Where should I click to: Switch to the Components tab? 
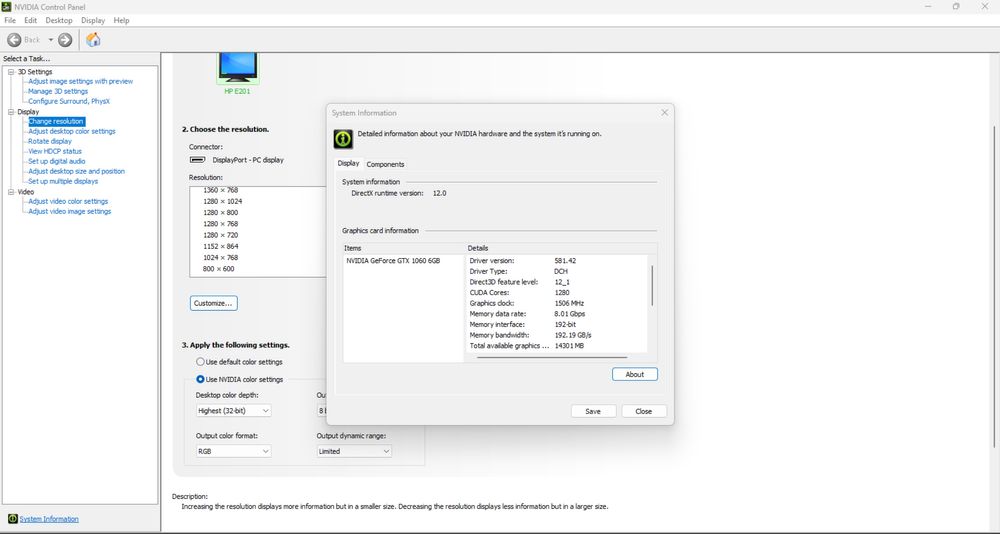(385, 164)
